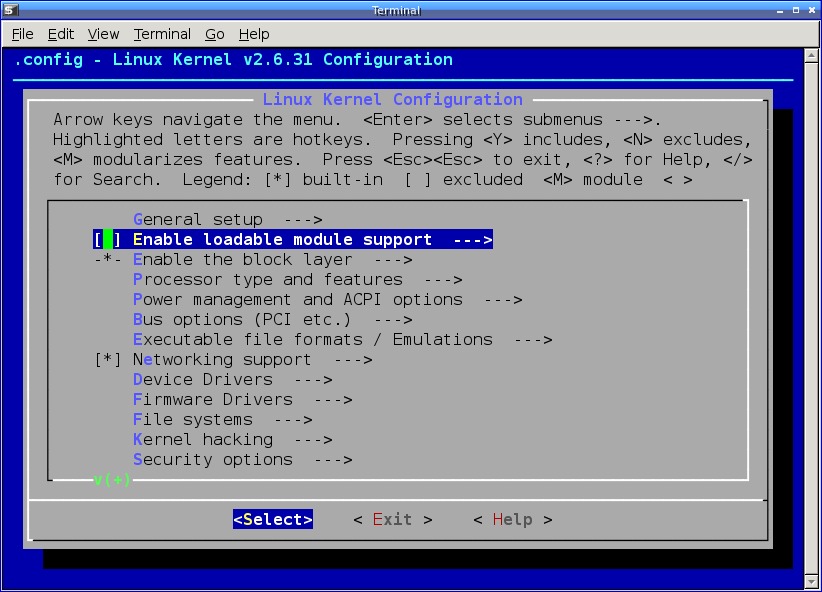The width and height of the screenshot is (822, 592).
Task: Select Bus options (PCI etc.) entry
Action: (x=242, y=320)
